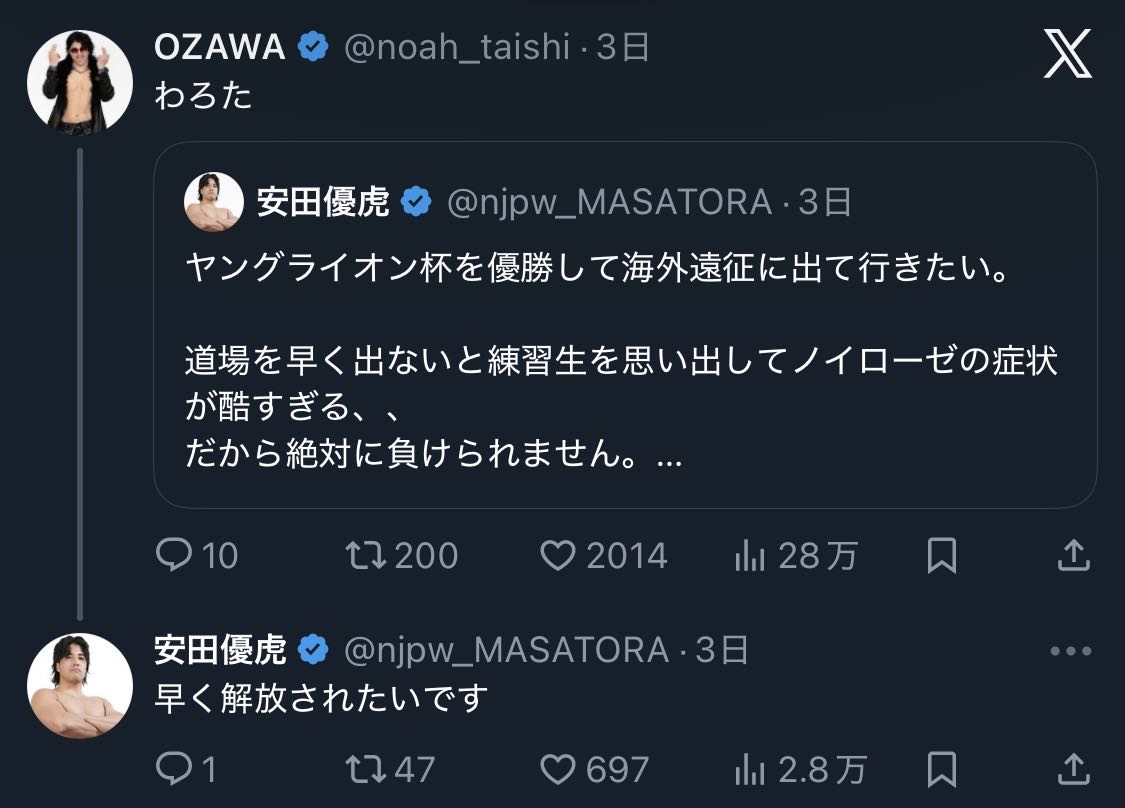Screen dimensions: 1125x808
Task: Open the more options menu on 安田優虎's reply
Action: click(x=1070, y=651)
